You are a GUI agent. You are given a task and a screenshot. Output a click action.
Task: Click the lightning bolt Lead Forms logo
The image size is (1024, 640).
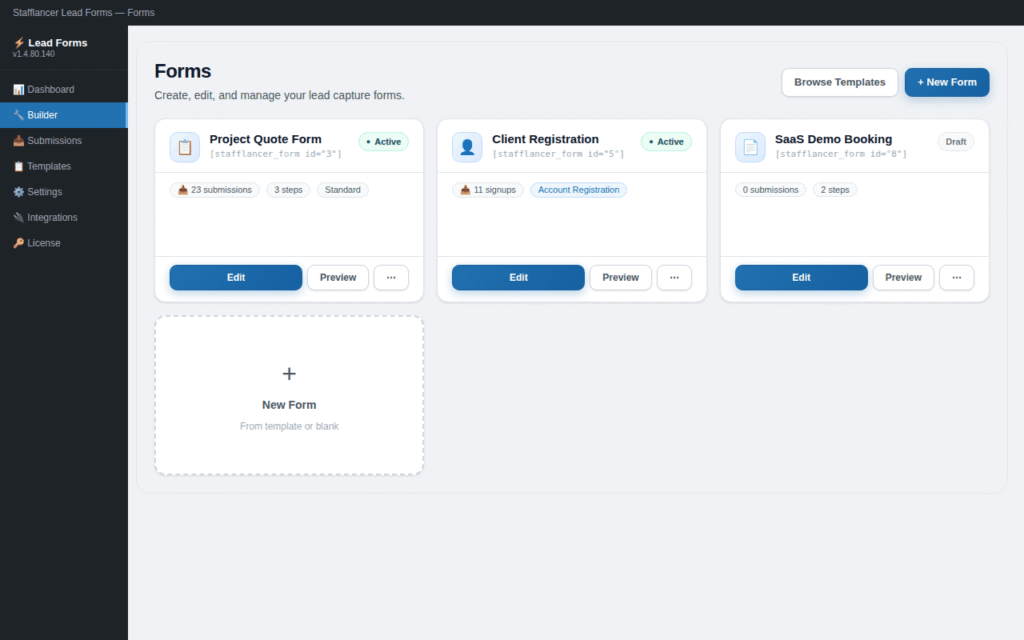tap(19, 42)
